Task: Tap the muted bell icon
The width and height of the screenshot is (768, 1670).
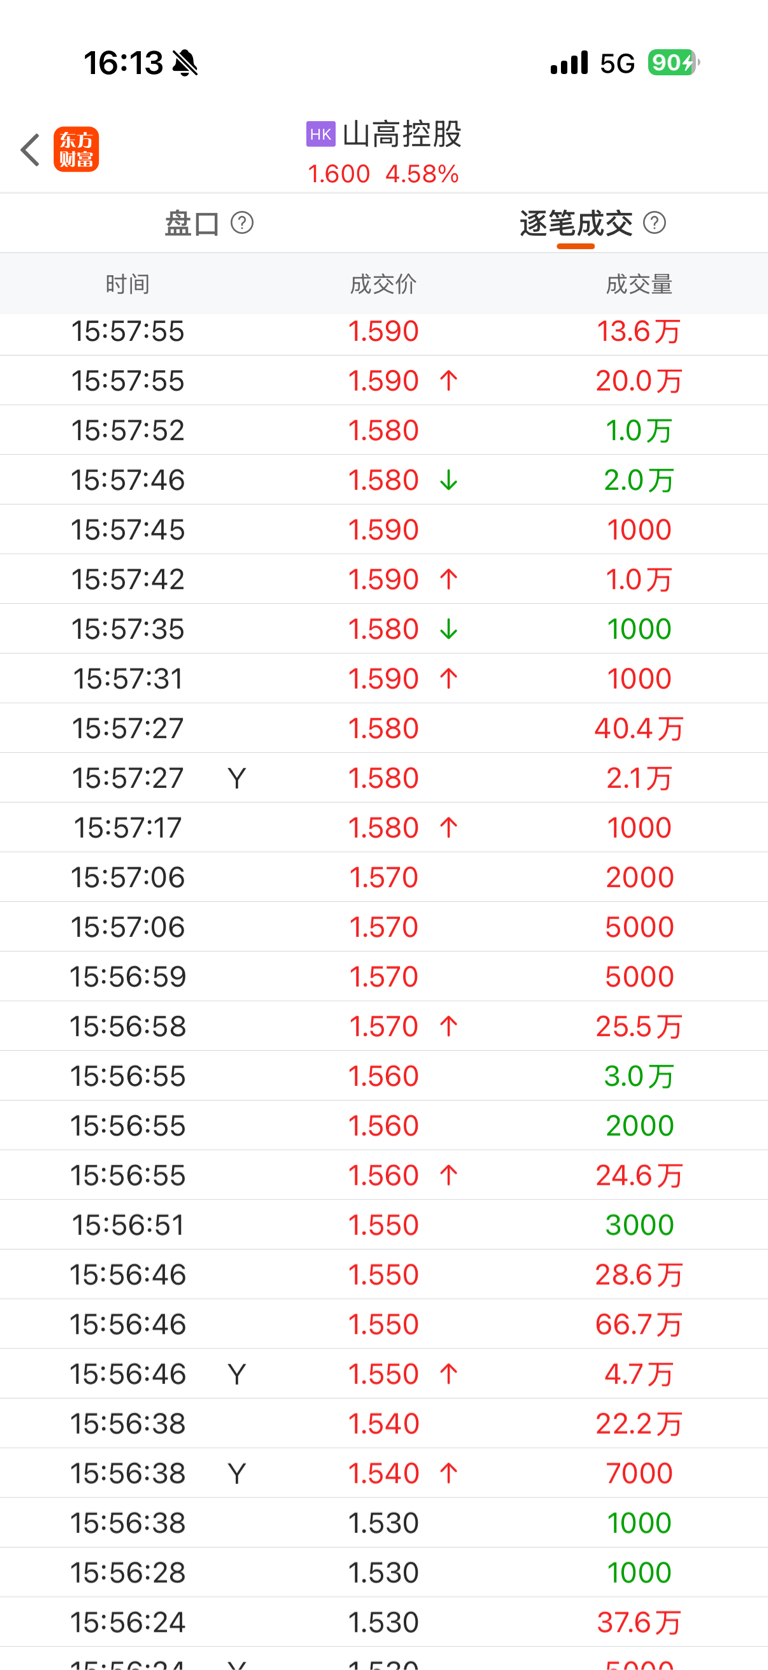Action: point(185,63)
